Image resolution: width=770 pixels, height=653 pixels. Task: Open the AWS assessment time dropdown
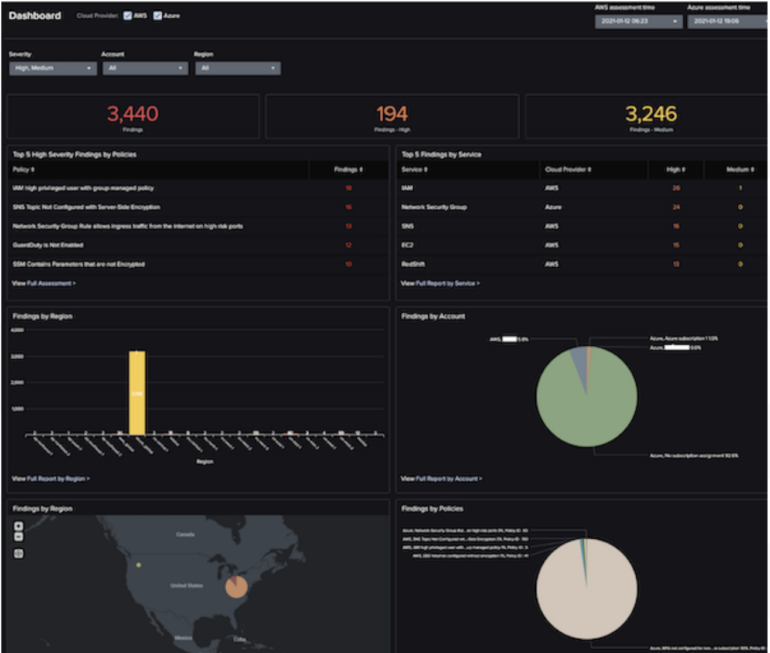tap(638, 21)
